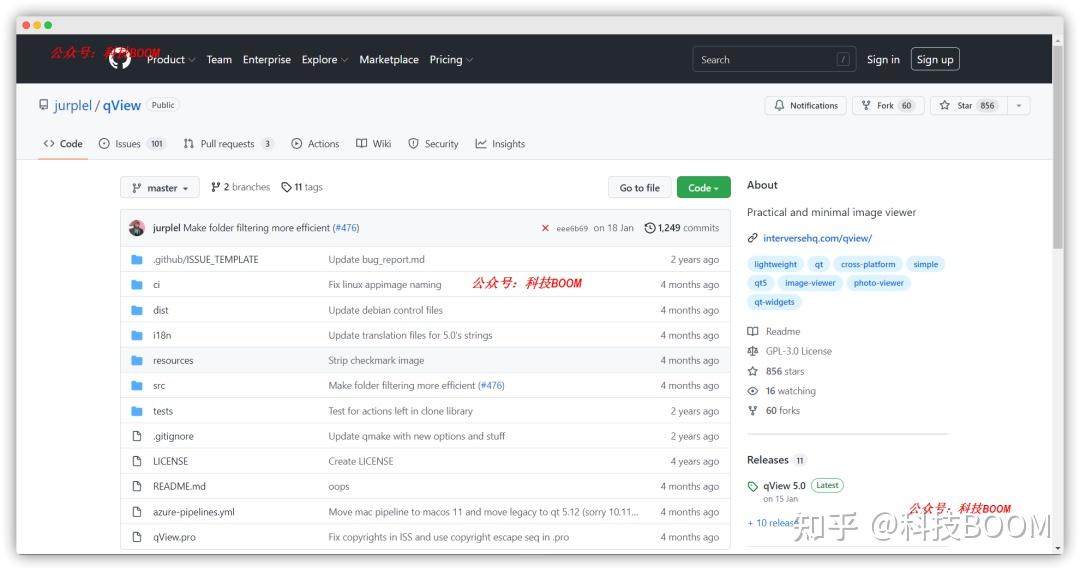Viewport: 1080px width, 571px height.
Task: Click the jurplel commit author avatar
Action: point(136,228)
